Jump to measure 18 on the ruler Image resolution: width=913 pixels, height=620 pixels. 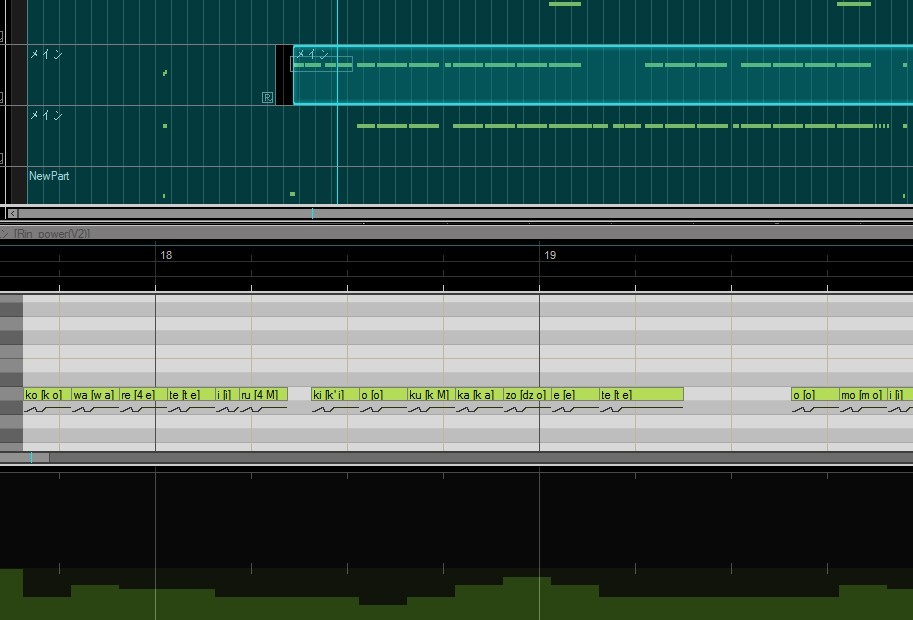click(x=165, y=255)
